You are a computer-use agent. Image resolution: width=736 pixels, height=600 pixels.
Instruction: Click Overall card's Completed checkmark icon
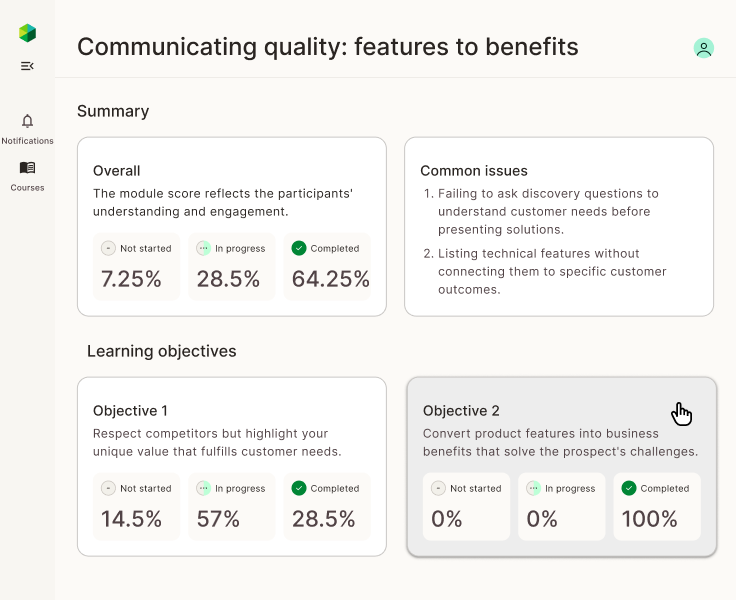tap(298, 248)
